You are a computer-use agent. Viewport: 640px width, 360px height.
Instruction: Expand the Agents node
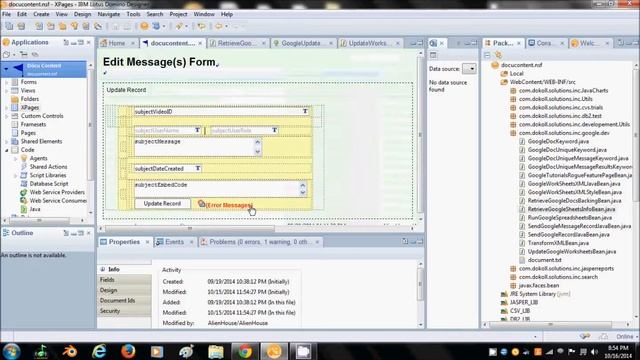coord(16,158)
